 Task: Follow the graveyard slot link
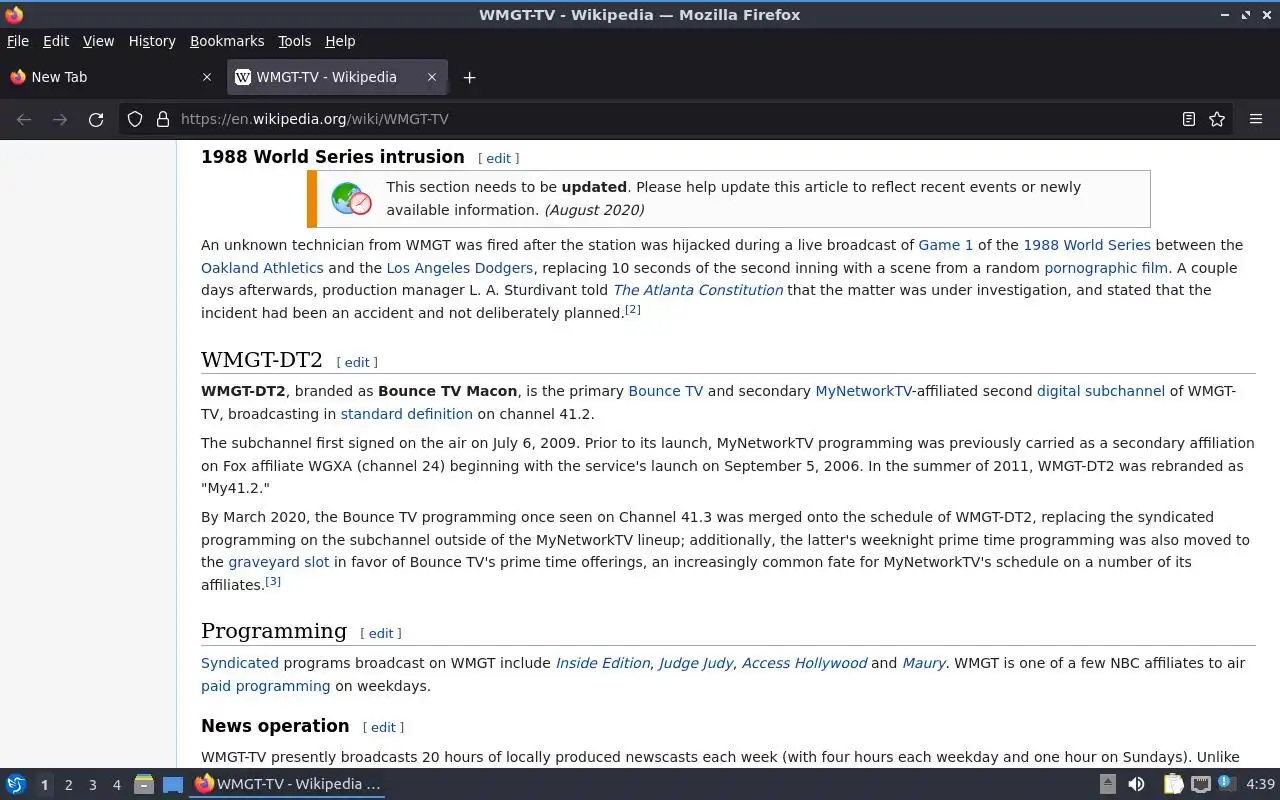pos(279,562)
